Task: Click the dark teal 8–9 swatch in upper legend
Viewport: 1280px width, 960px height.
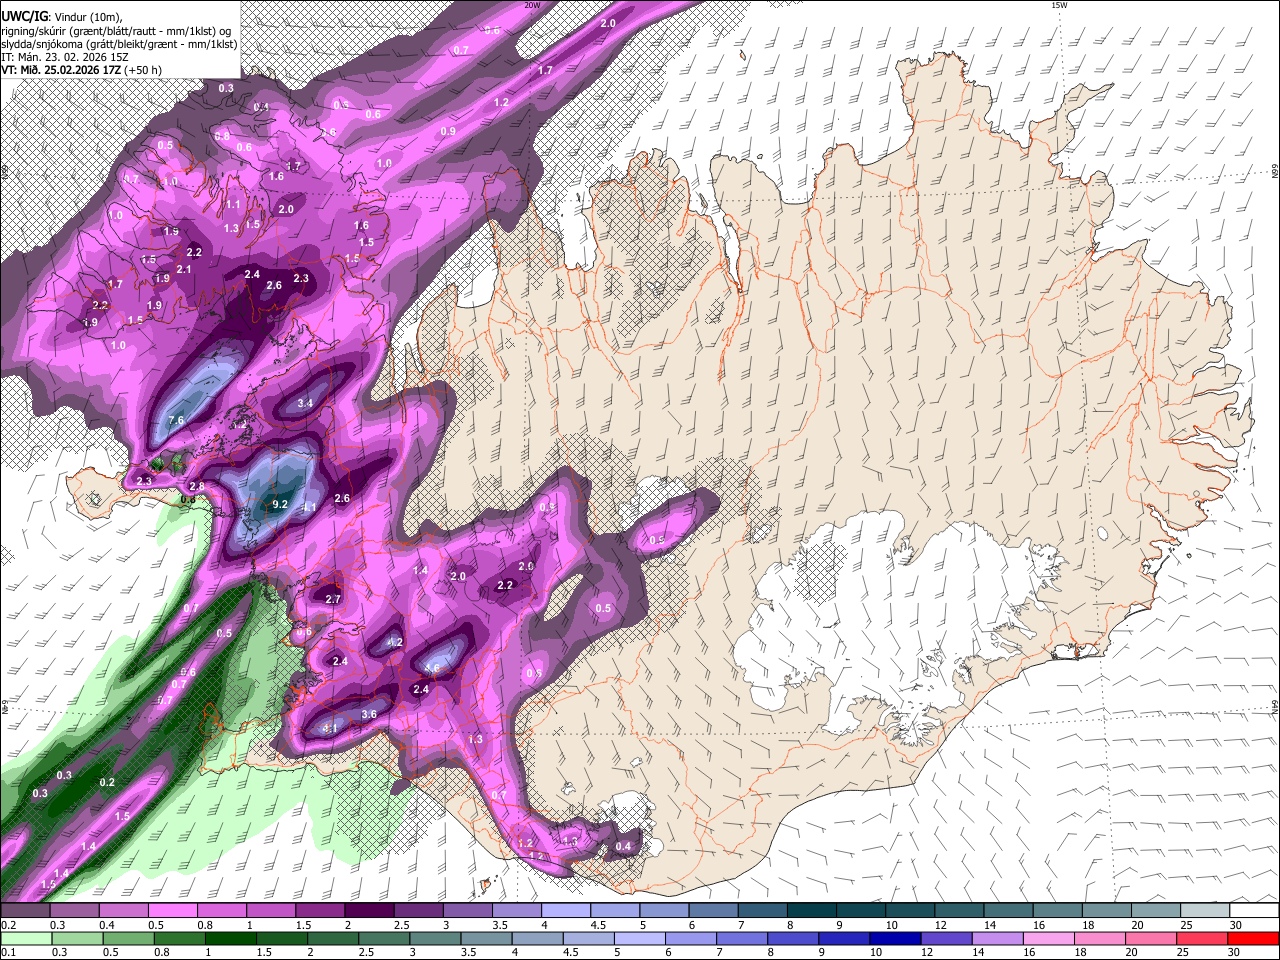Action: (x=812, y=911)
